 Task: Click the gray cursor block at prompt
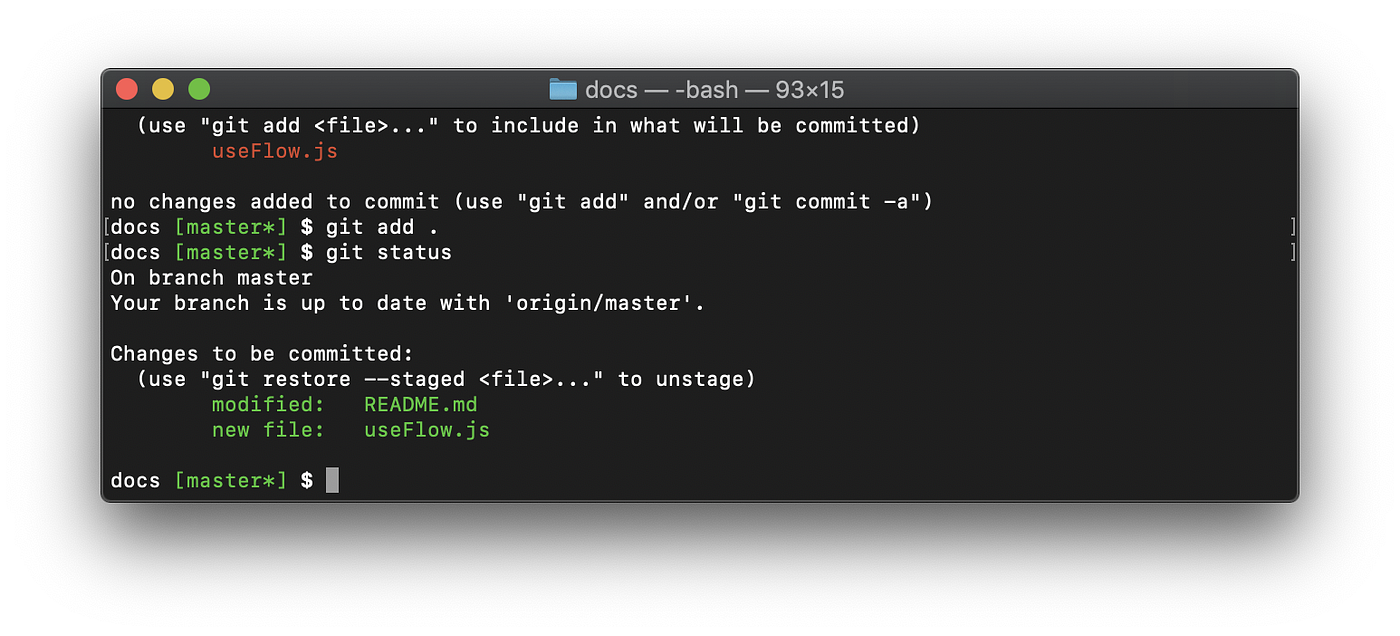(332, 480)
